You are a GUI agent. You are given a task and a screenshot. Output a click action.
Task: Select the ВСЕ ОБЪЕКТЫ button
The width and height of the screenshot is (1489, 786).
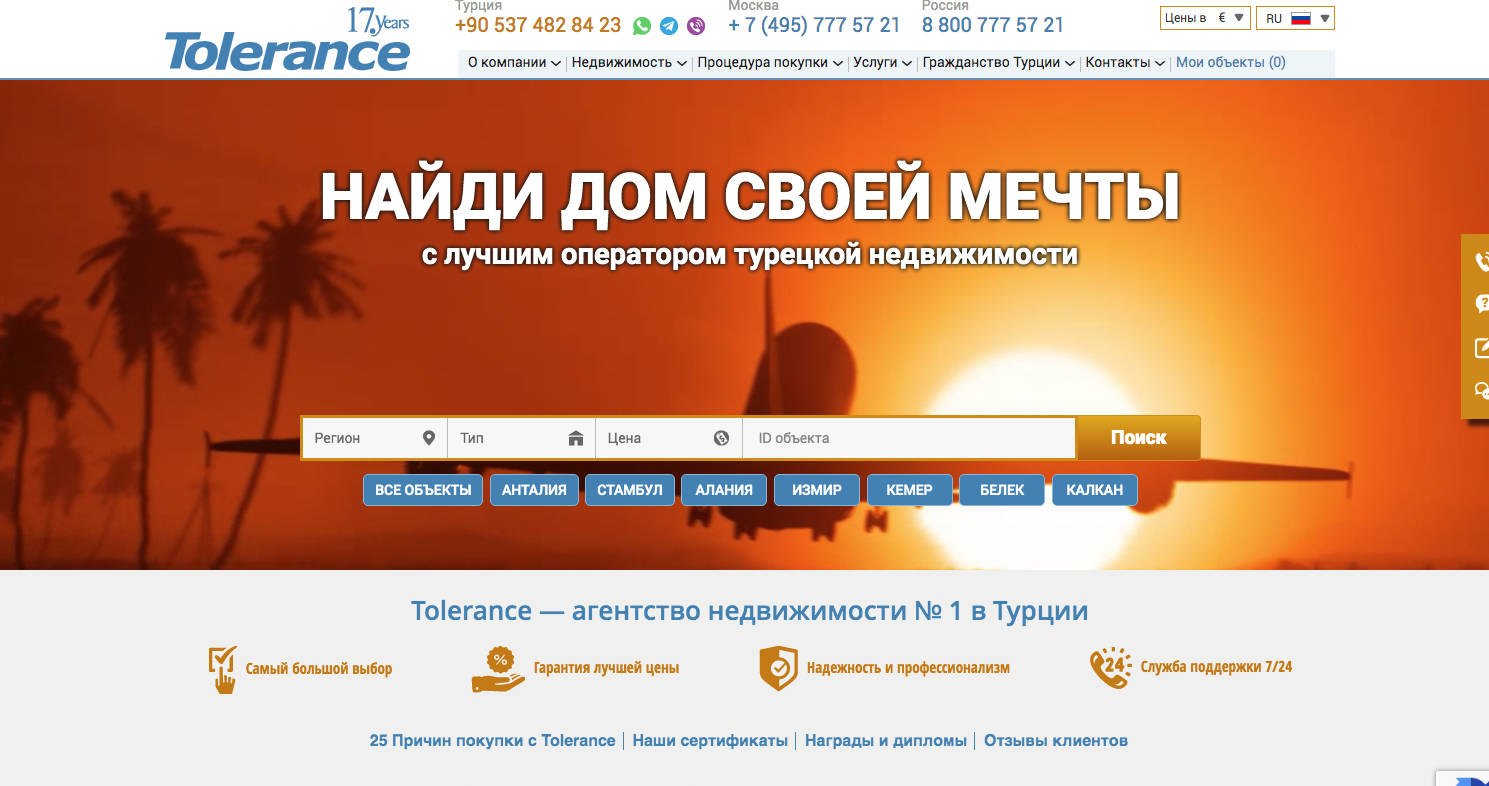click(x=423, y=490)
